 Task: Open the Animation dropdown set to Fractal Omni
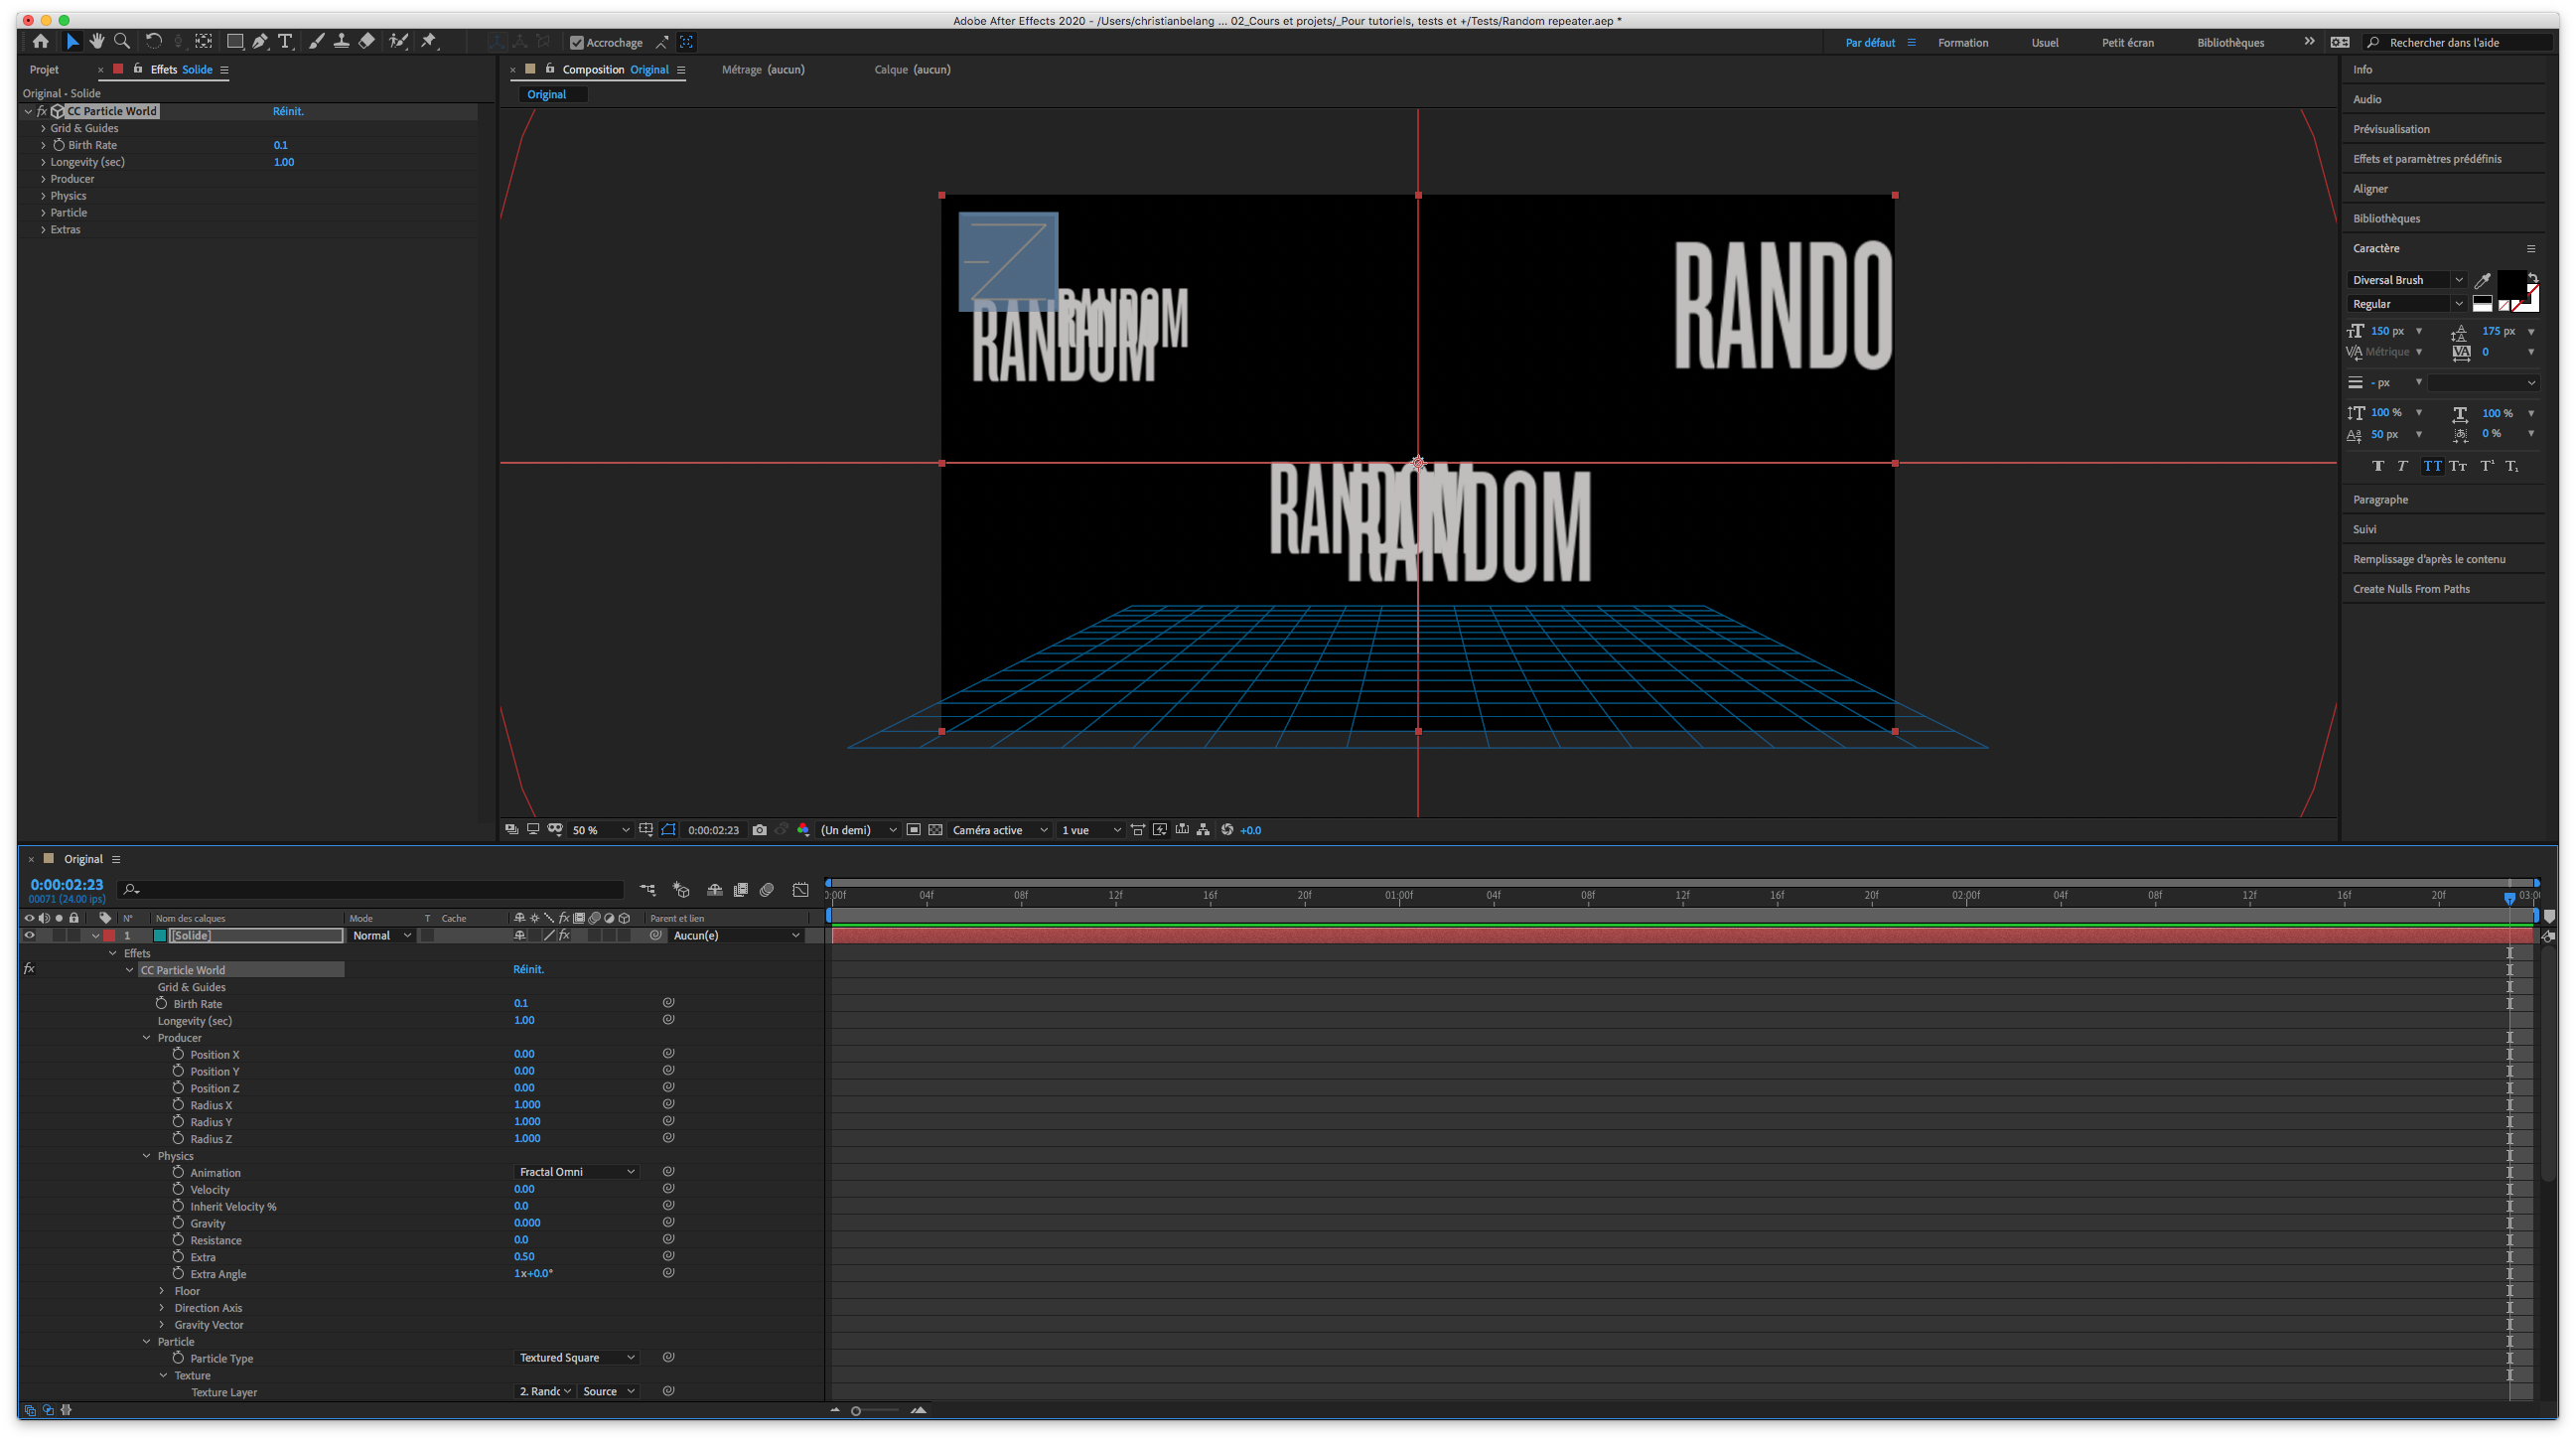(577, 1171)
